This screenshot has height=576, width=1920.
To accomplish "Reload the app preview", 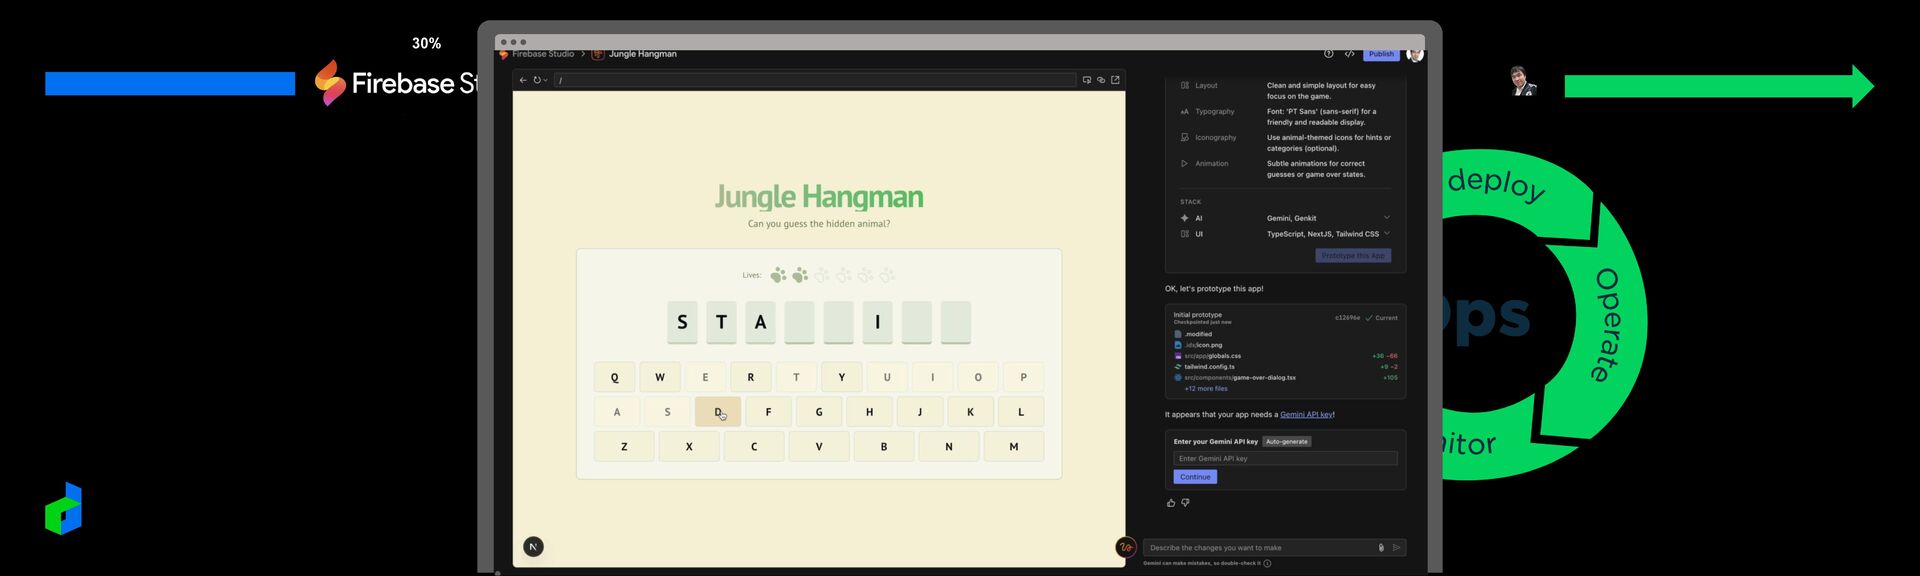I will click(537, 80).
